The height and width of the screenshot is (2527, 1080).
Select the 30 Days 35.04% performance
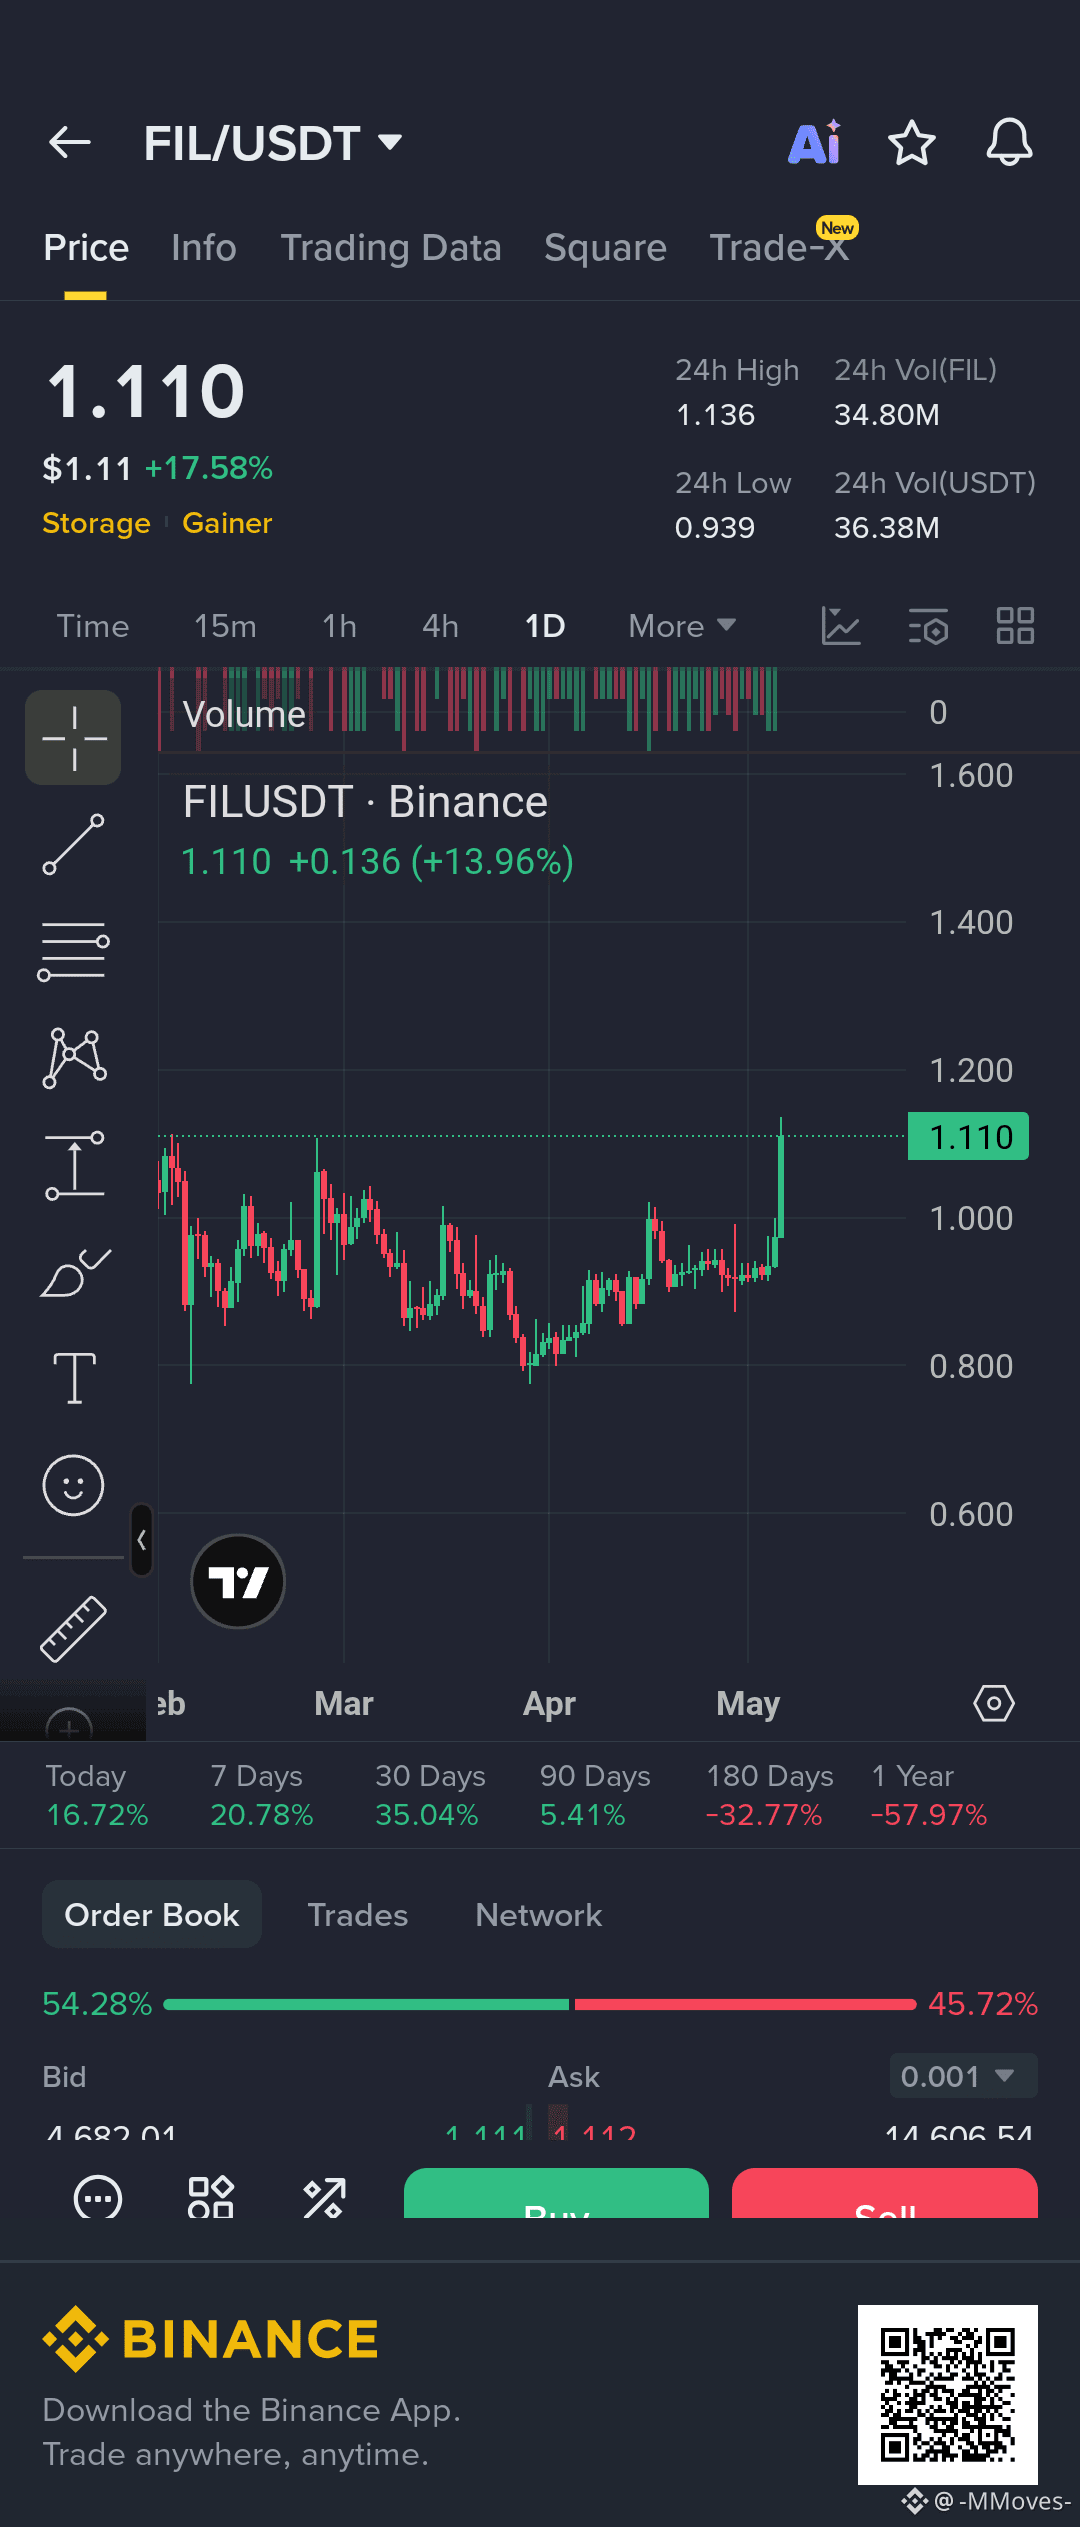[429, 1795]
